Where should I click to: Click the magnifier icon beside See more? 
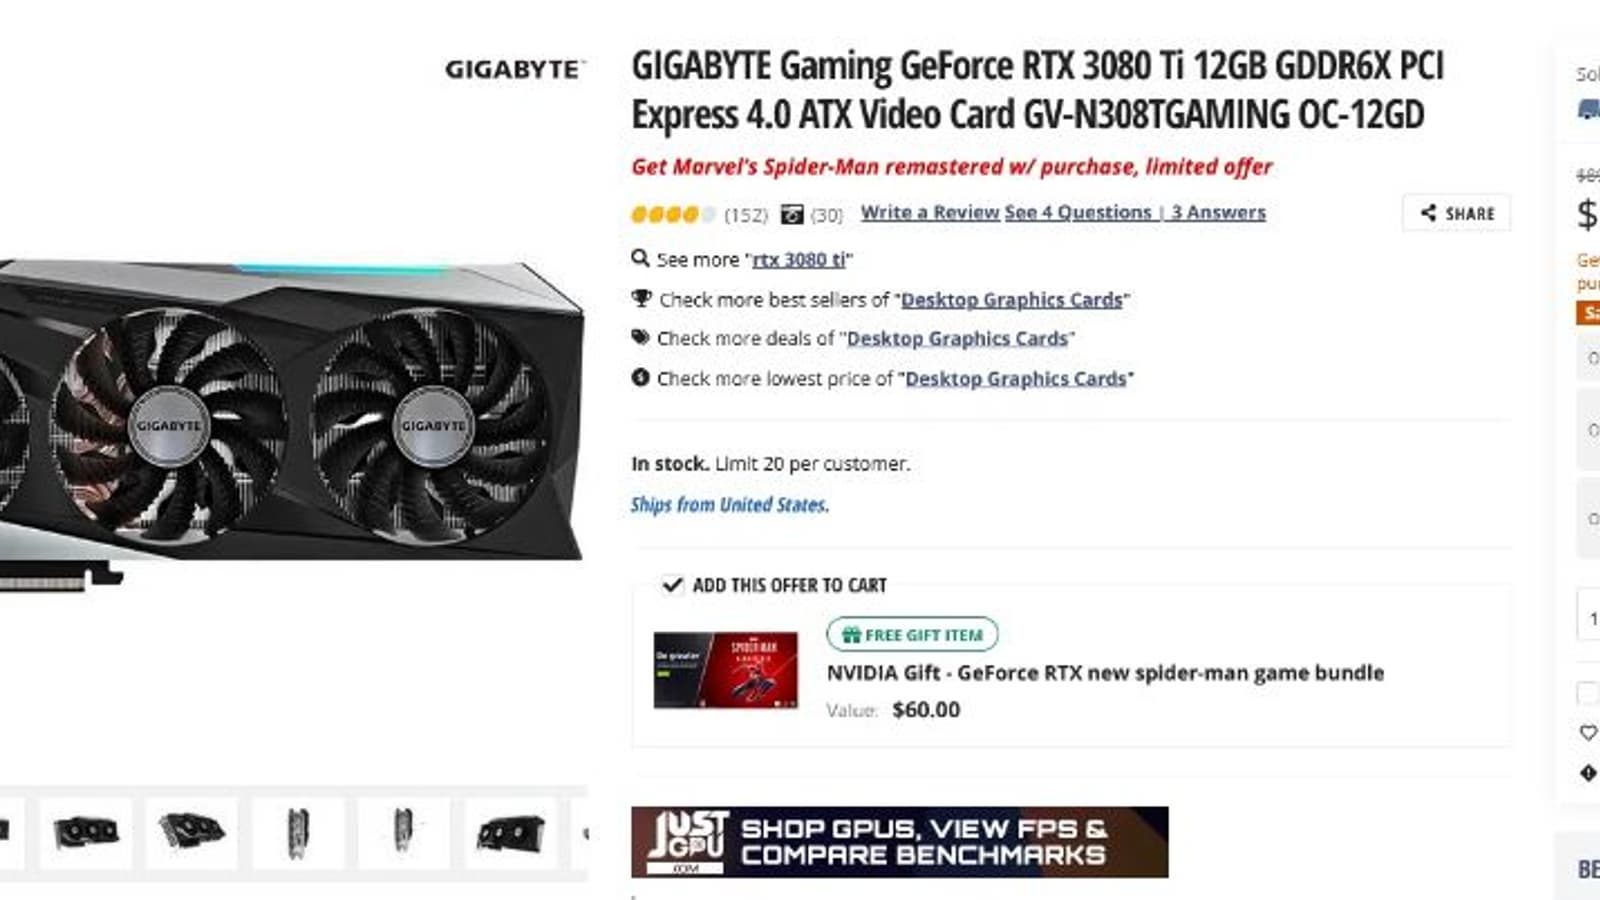(x=640, y=258)
